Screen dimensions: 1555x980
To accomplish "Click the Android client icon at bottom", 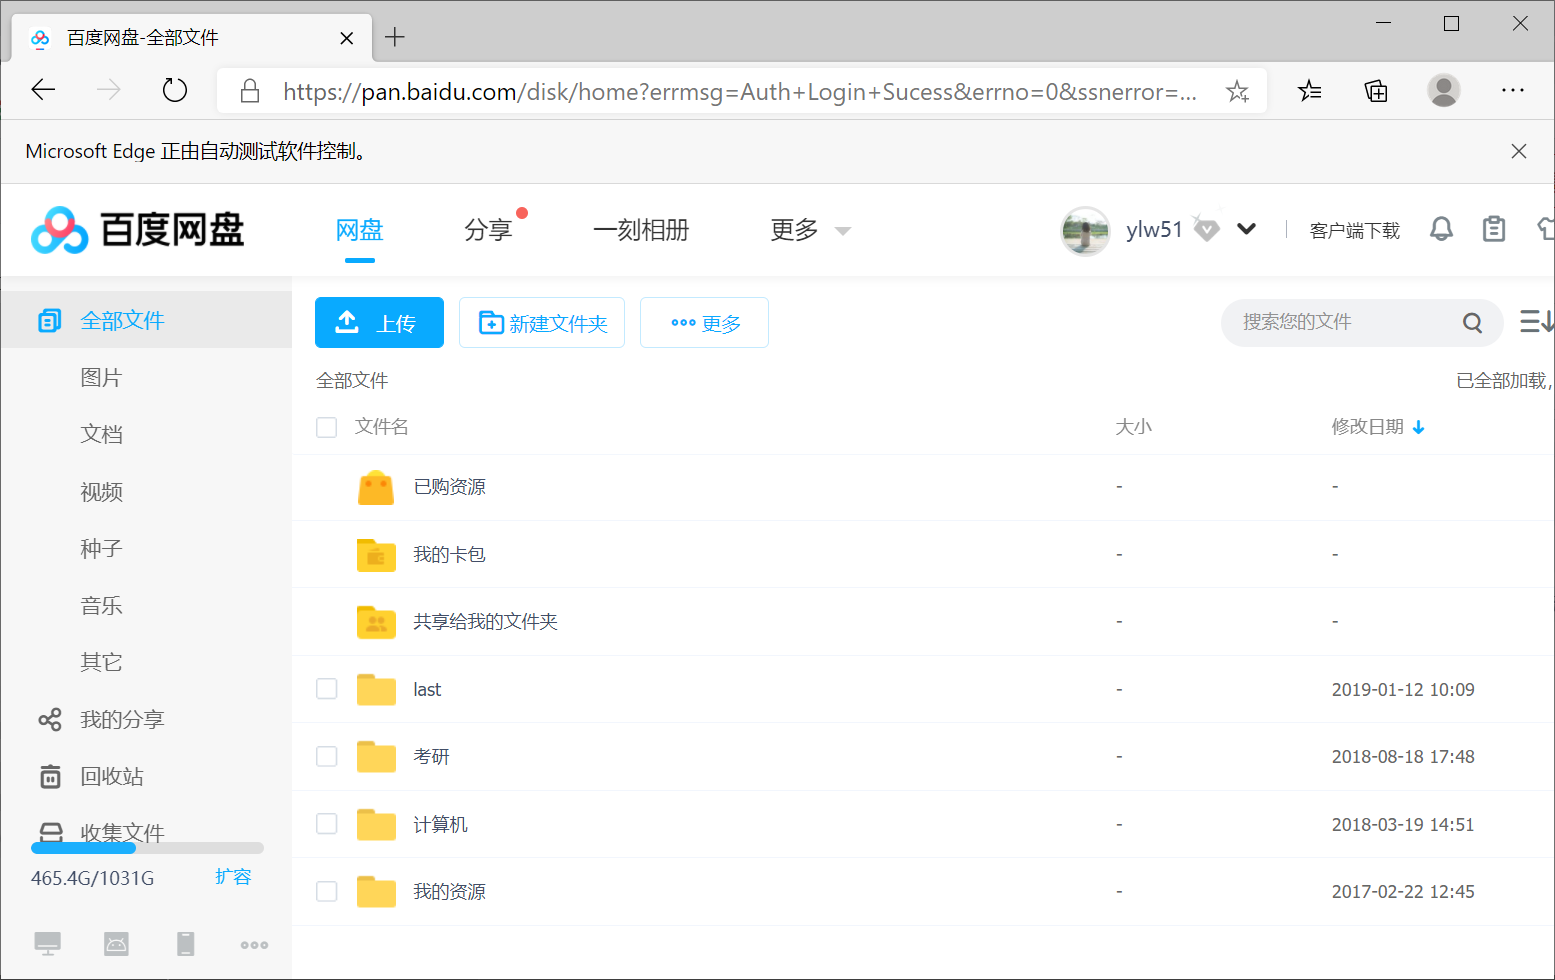I will pos(116,943).
